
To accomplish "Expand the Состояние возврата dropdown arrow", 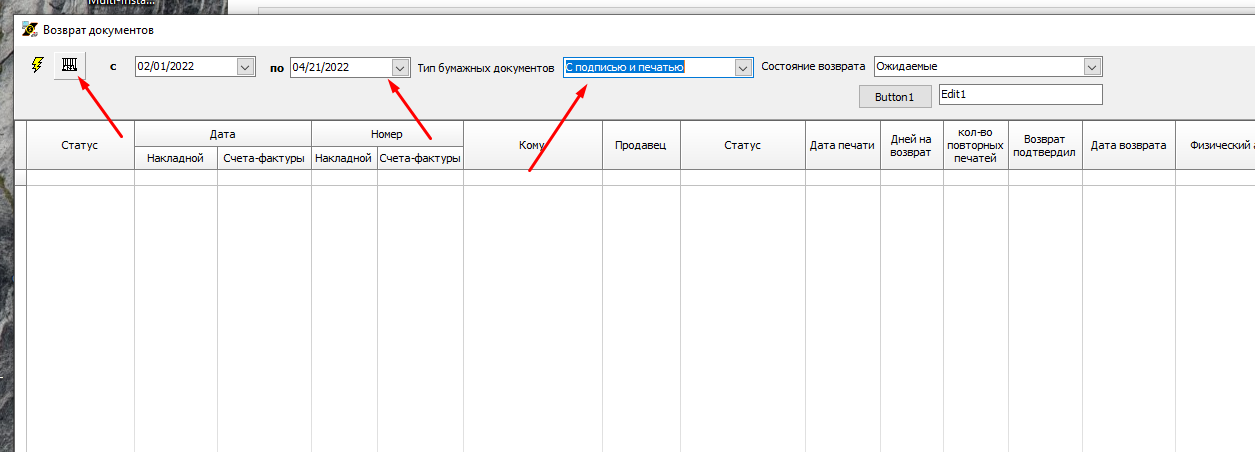I will pos(1092,67).
